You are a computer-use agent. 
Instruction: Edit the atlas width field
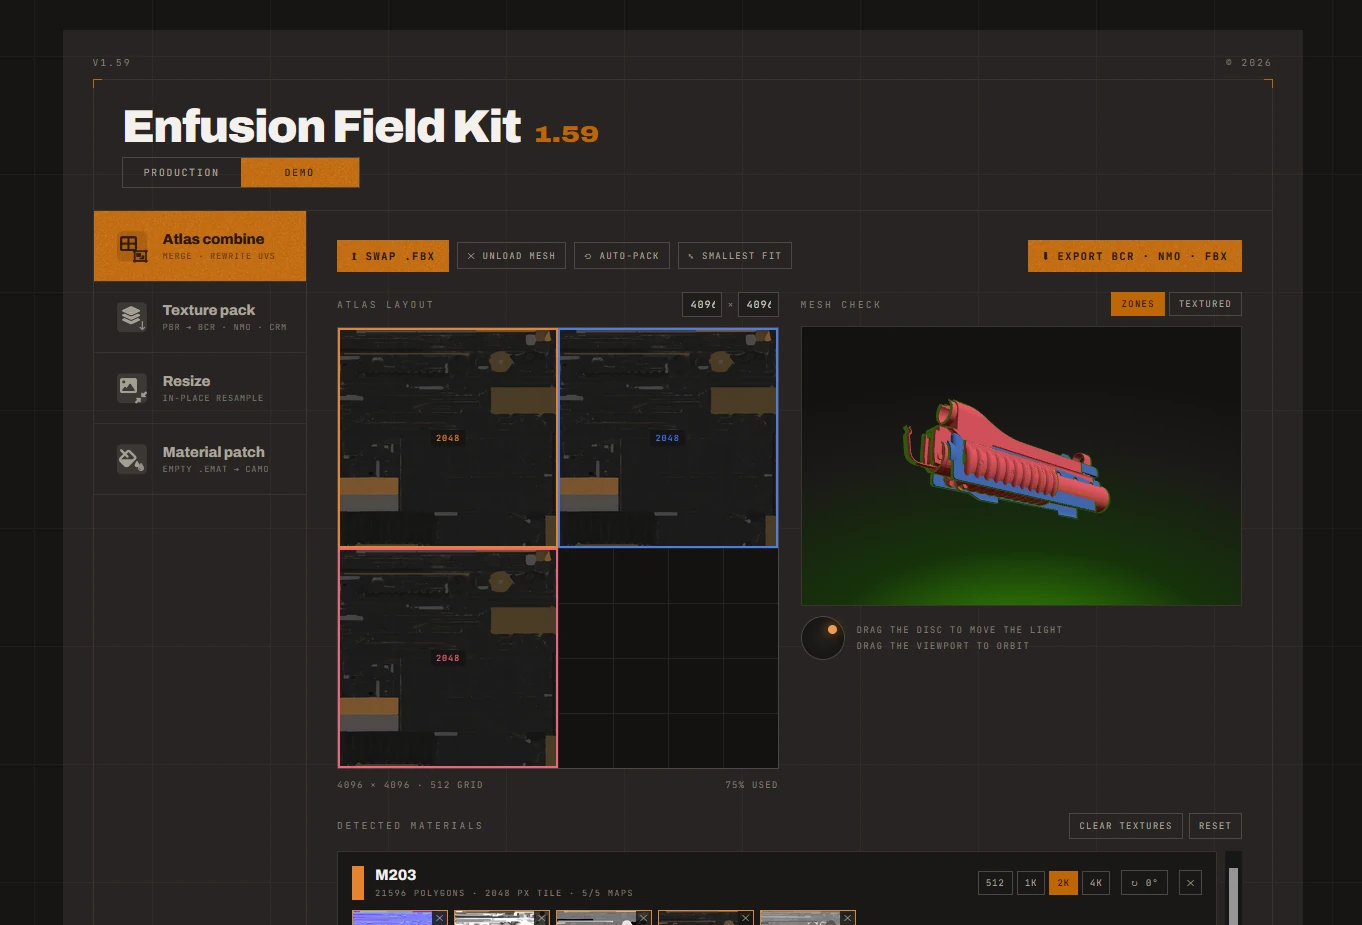coord(702,304)
